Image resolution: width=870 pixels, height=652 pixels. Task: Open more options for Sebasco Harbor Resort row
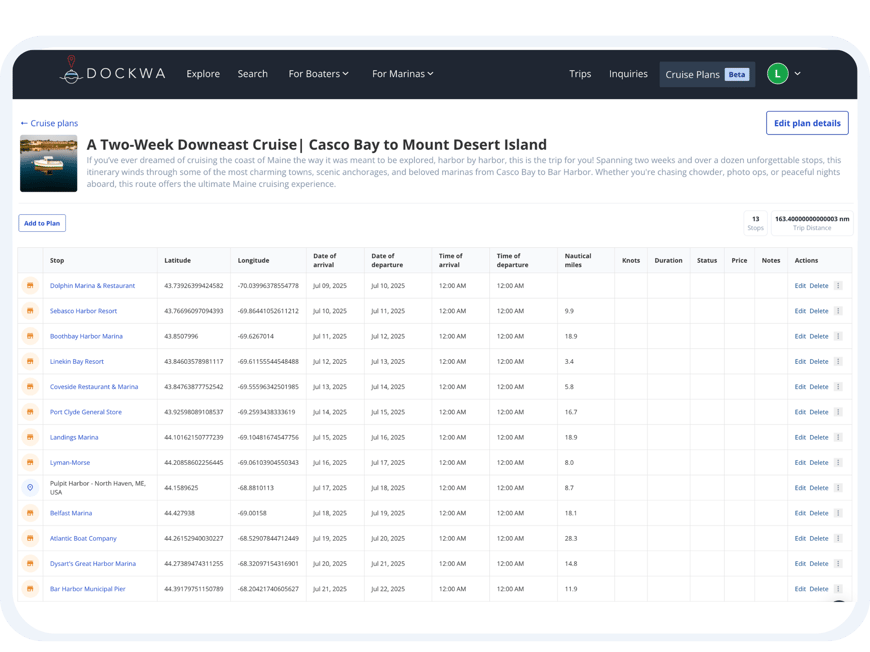tap(838, 311)
